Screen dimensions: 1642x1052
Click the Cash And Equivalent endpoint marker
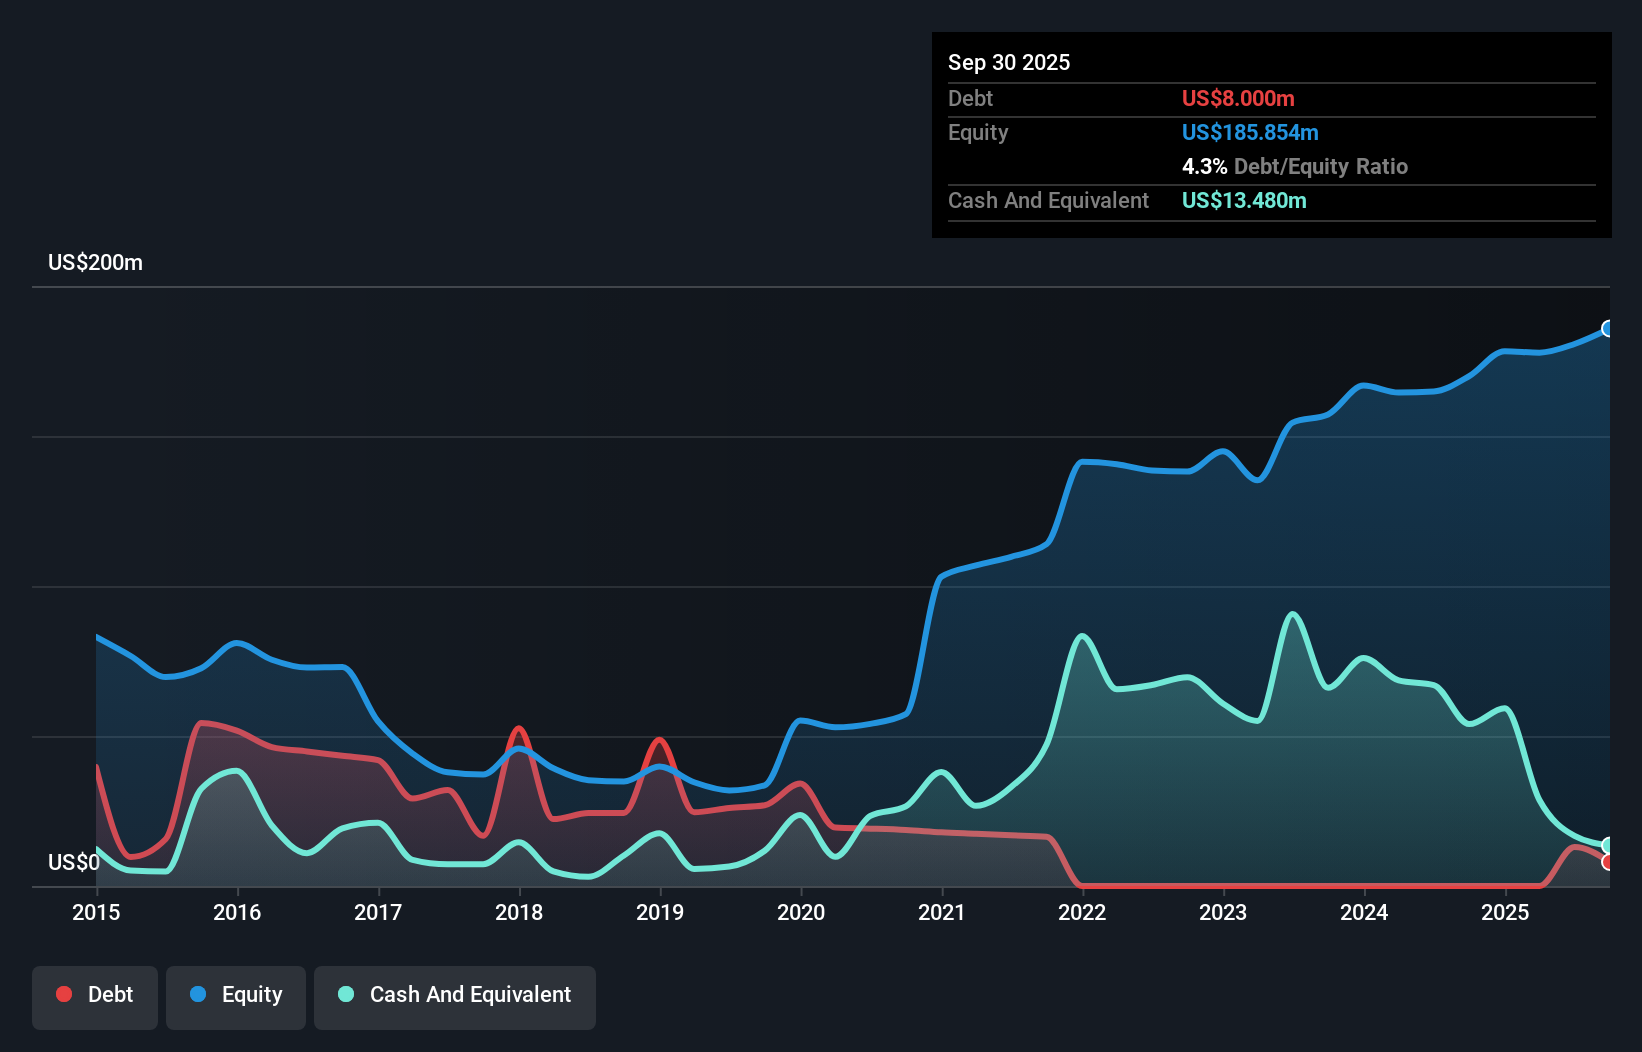tap(1607, 845)
